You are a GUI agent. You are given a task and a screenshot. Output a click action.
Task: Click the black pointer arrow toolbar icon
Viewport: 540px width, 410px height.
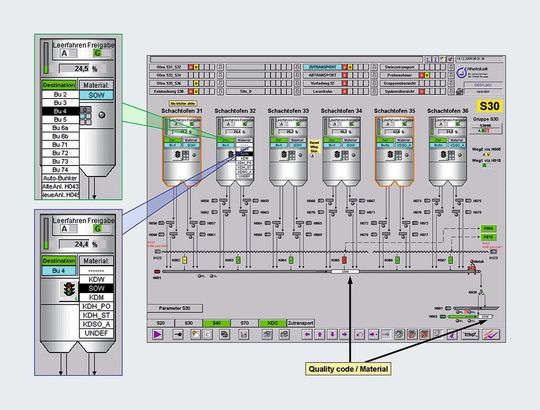pos(178,334)
